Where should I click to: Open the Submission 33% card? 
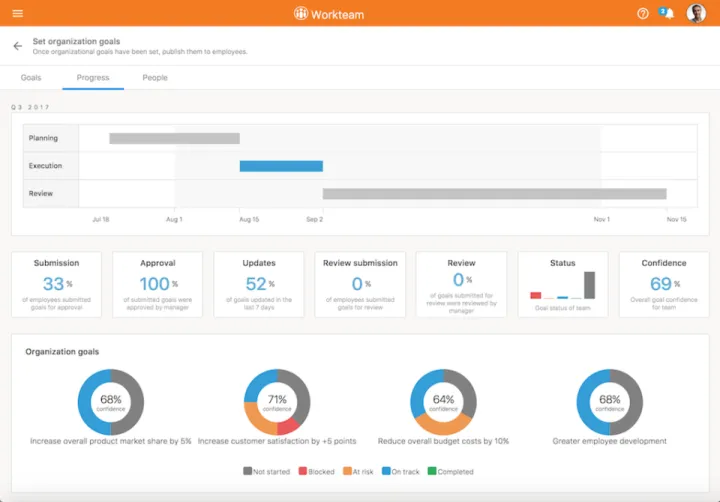56,285
